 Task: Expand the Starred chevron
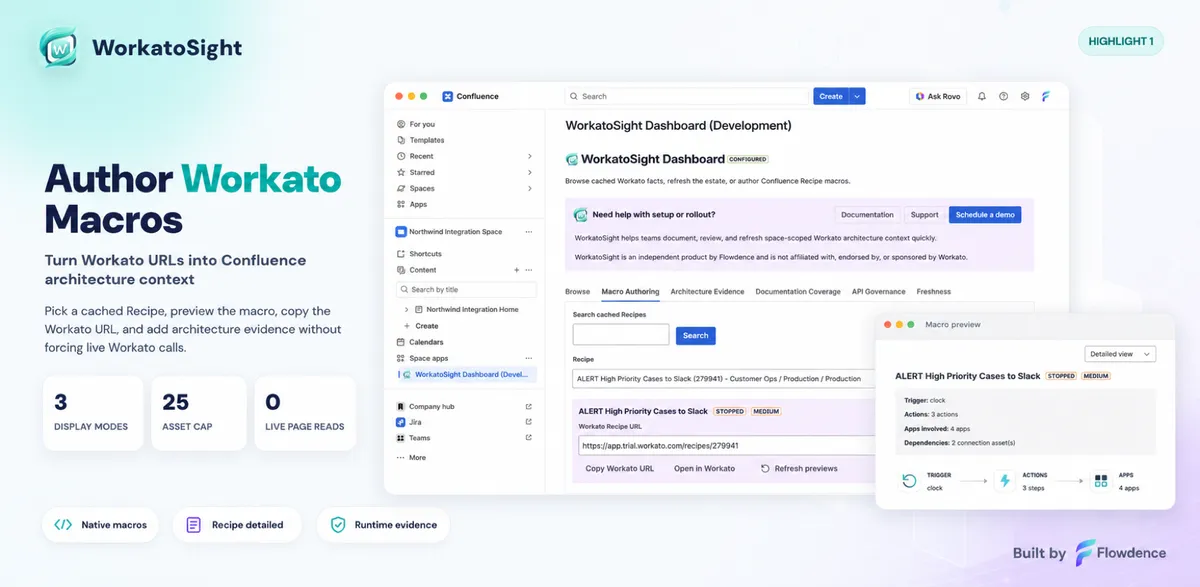530,172
